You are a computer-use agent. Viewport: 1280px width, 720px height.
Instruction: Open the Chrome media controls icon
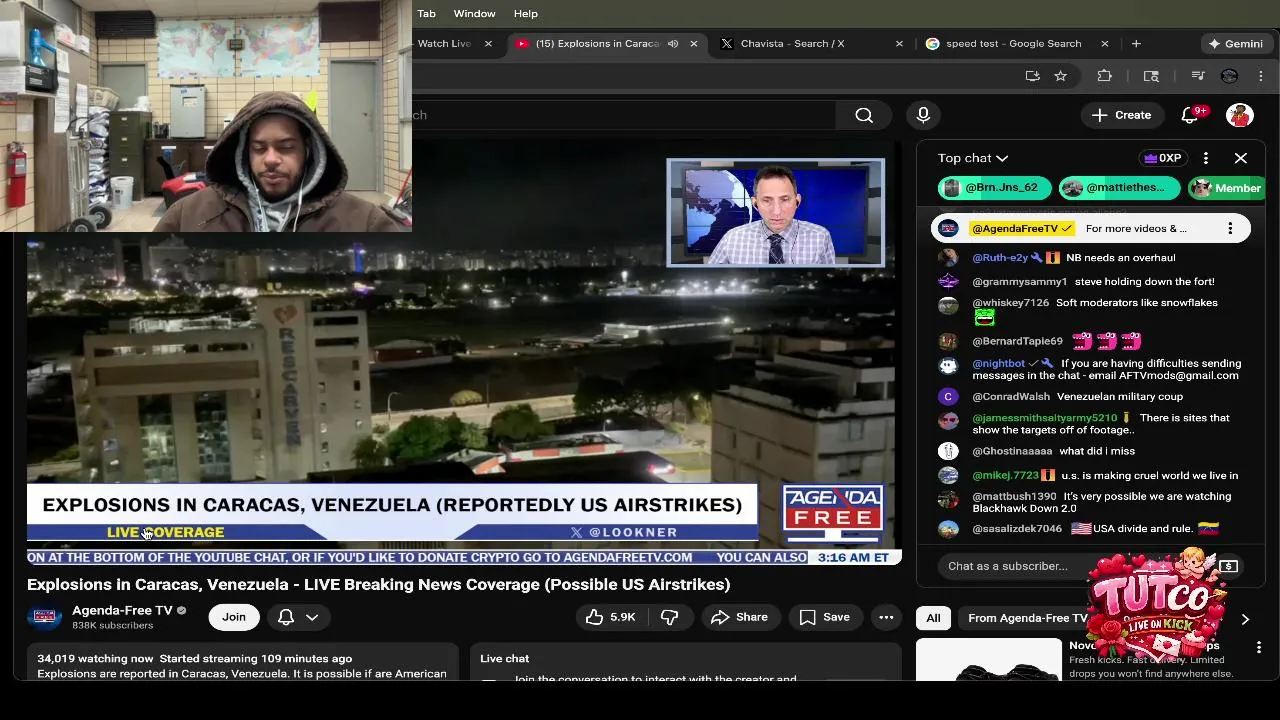(x=1198, y=76)
